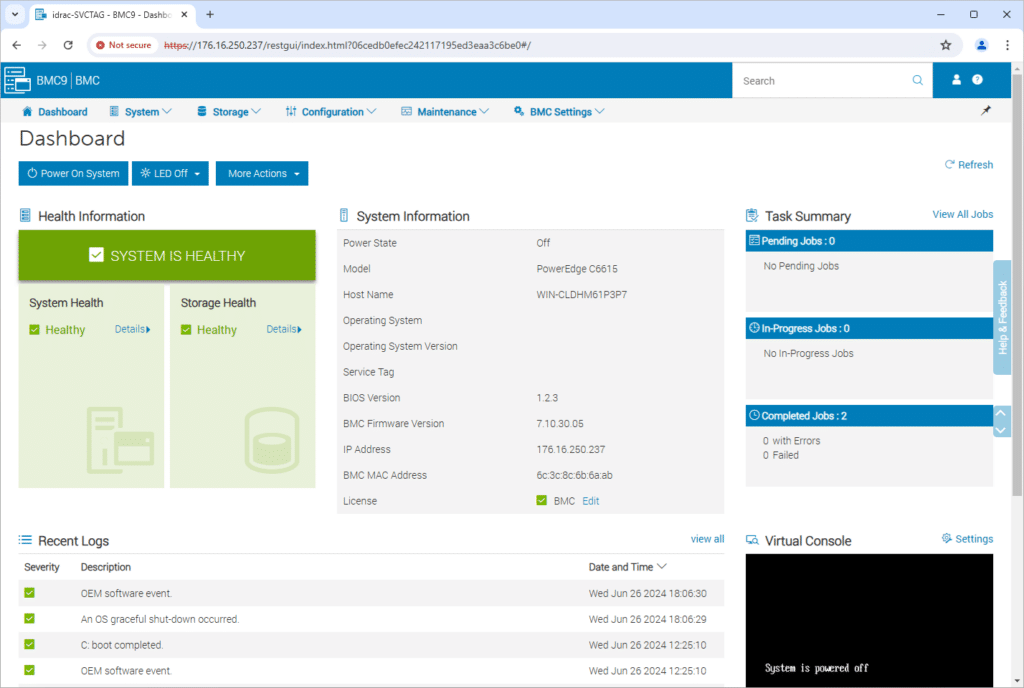Open the Maintenance menu
Image resolution: width=1024 pixels, height=688 pixels.
[445, 112]
